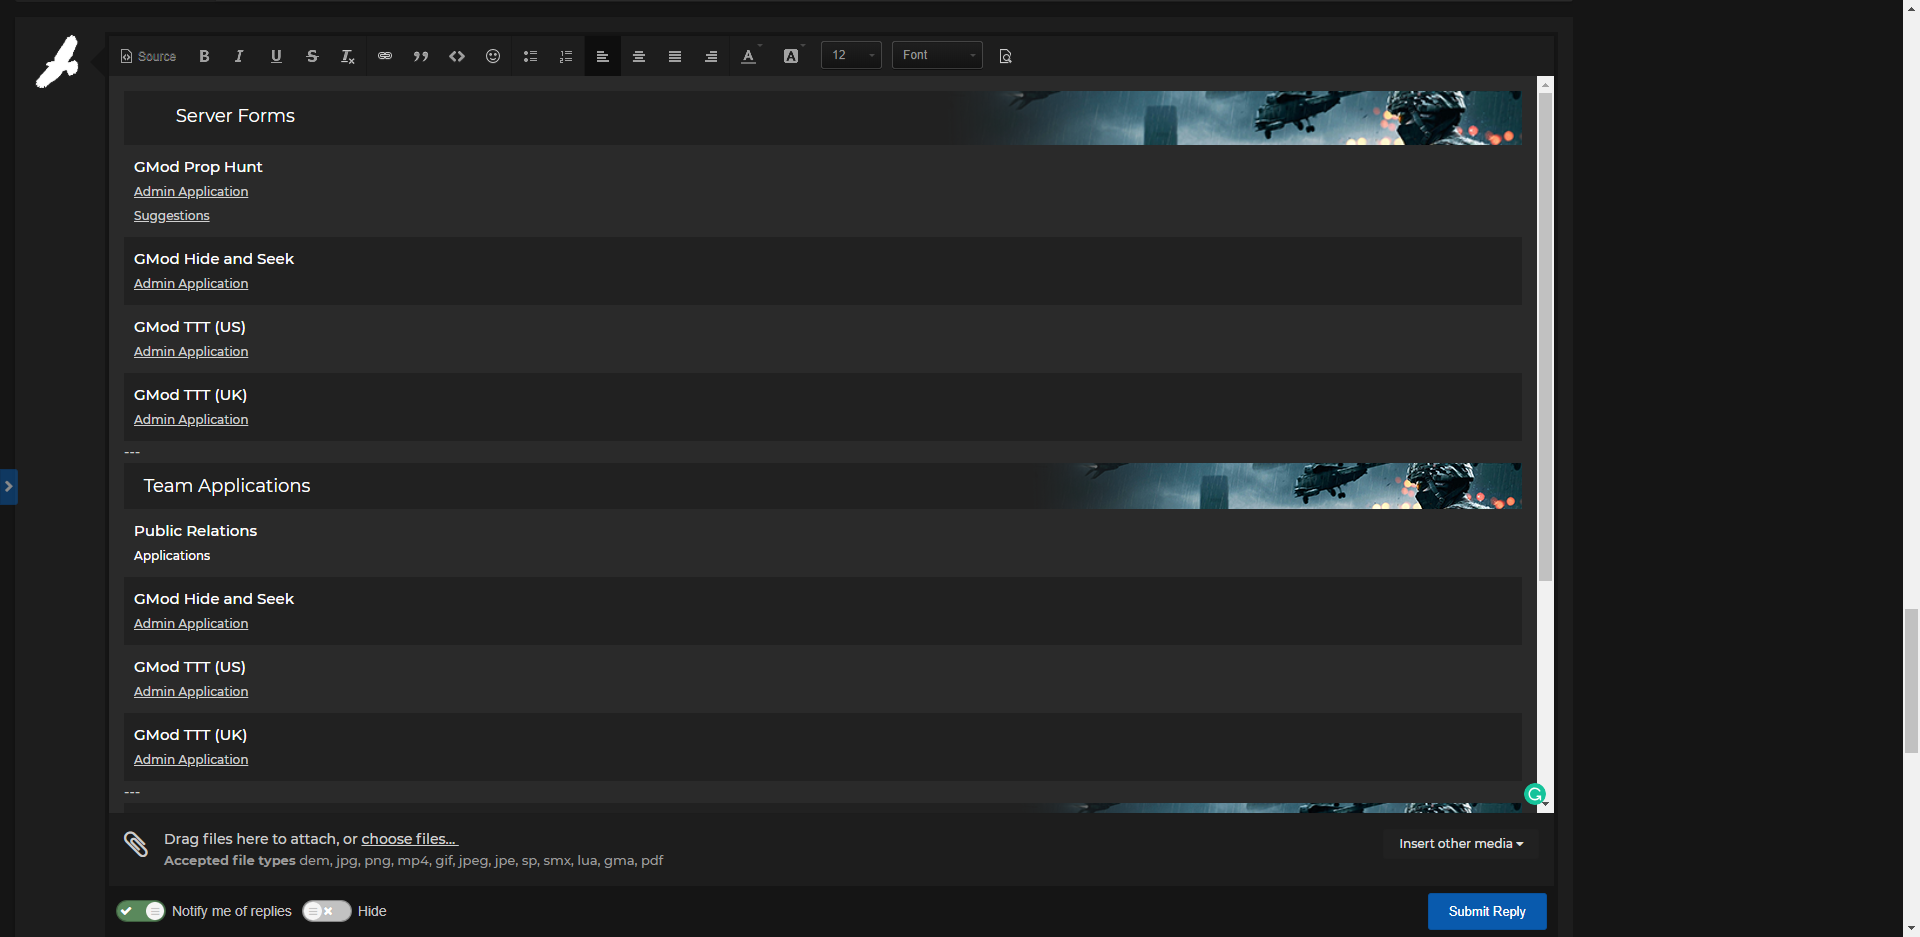Open the font size dropdown
Screen dimensions: 1920x937
[851, 55]
